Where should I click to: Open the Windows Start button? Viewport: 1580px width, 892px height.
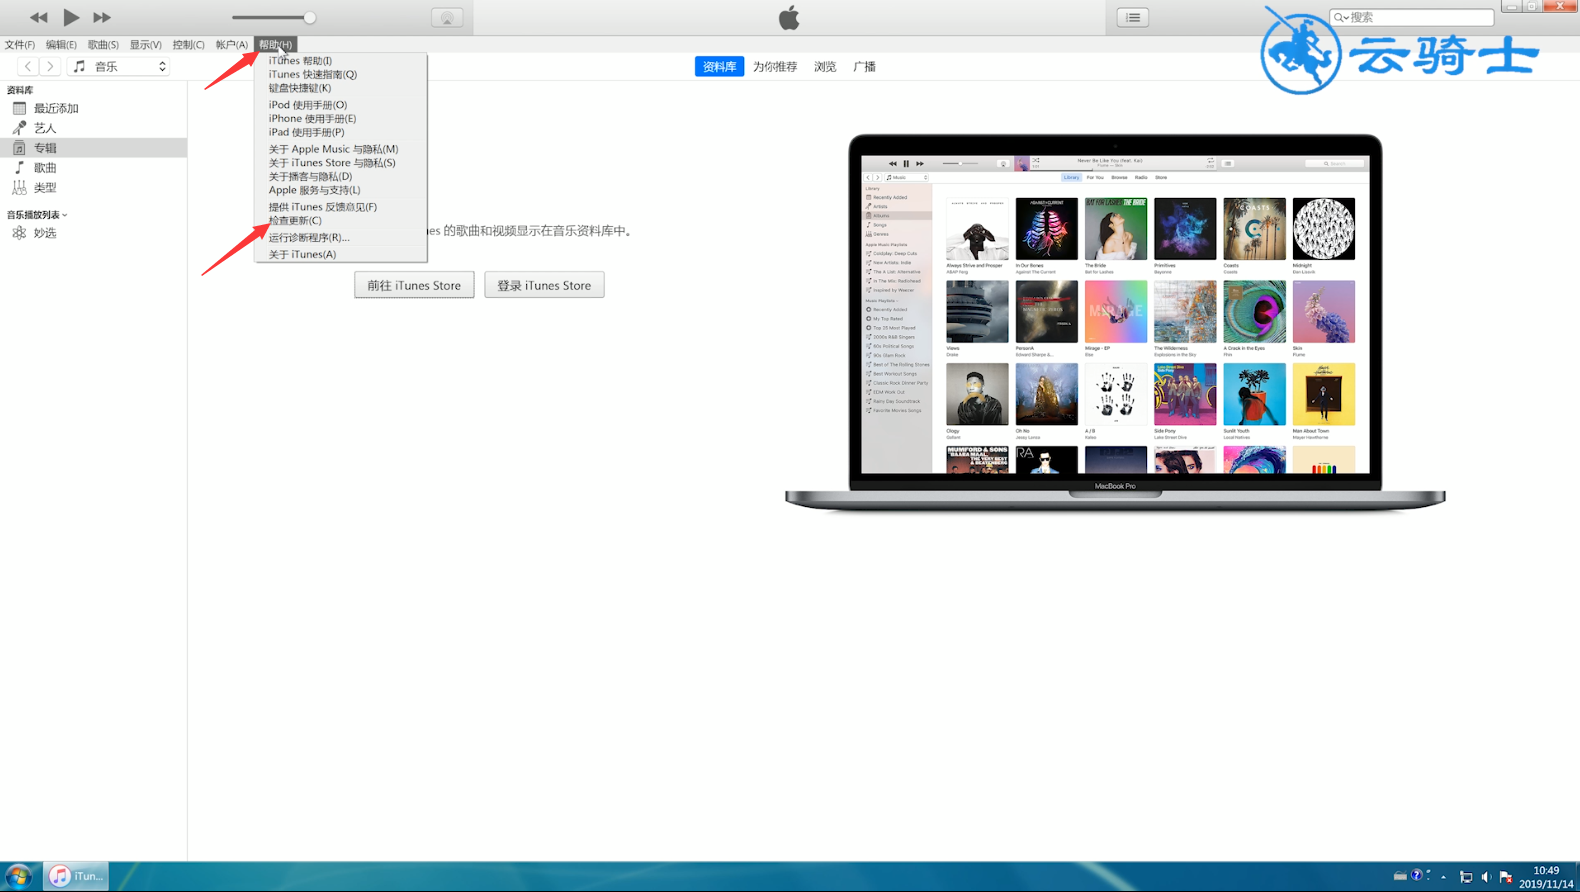click(18, 876)
